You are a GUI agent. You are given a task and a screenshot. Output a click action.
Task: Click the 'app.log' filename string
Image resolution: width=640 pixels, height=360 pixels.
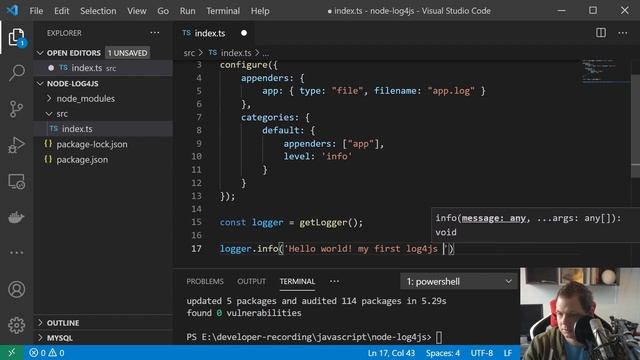point(451,91)
